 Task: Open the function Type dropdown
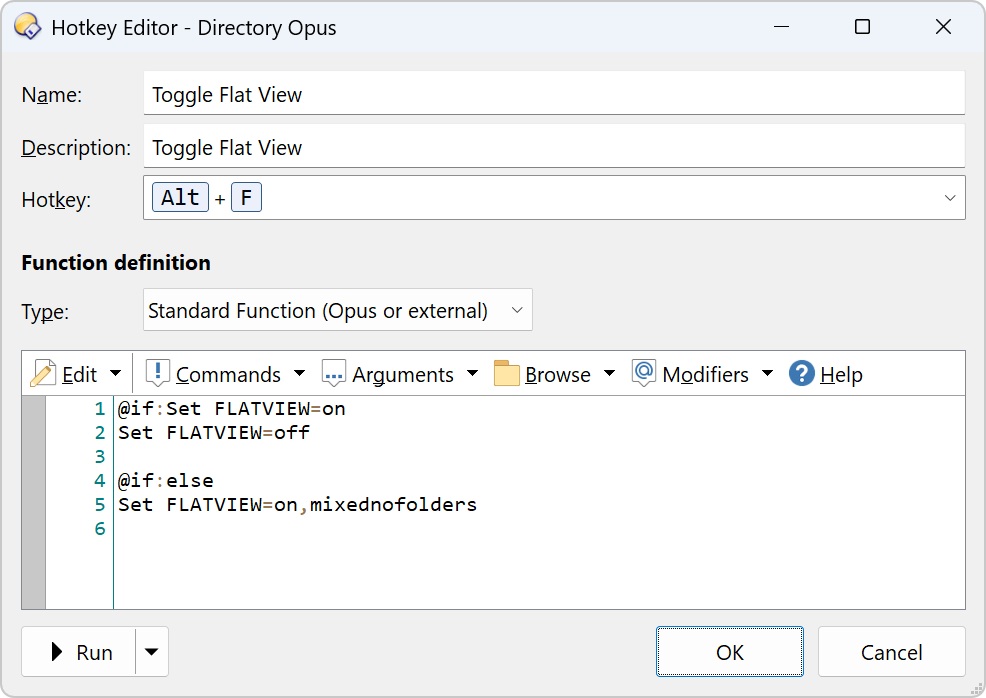point(338,310)
